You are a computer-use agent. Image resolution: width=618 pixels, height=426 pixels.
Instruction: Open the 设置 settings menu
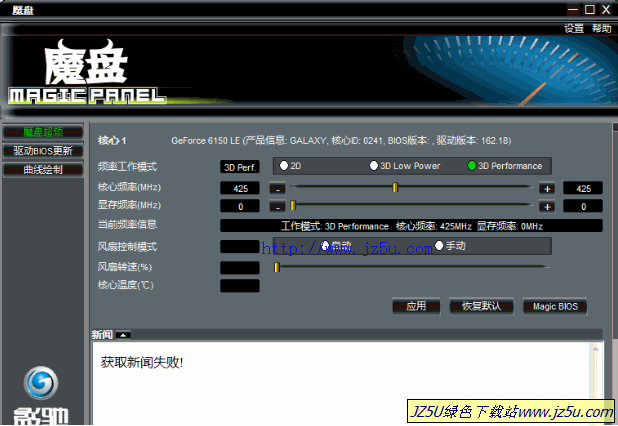(574, 28)
